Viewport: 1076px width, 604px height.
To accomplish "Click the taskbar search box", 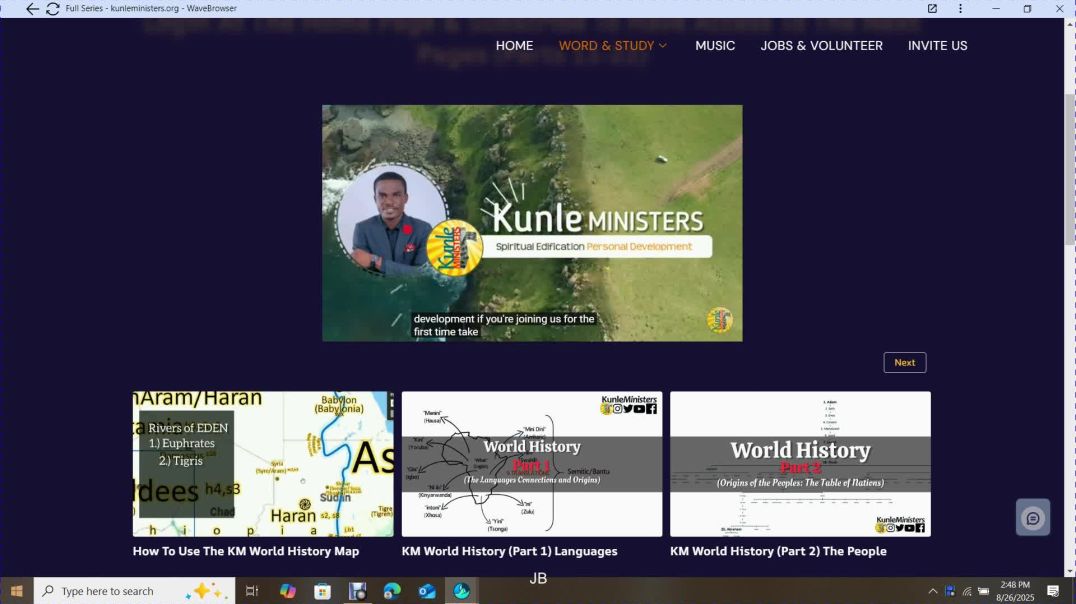I will click(x=134, y=590).
